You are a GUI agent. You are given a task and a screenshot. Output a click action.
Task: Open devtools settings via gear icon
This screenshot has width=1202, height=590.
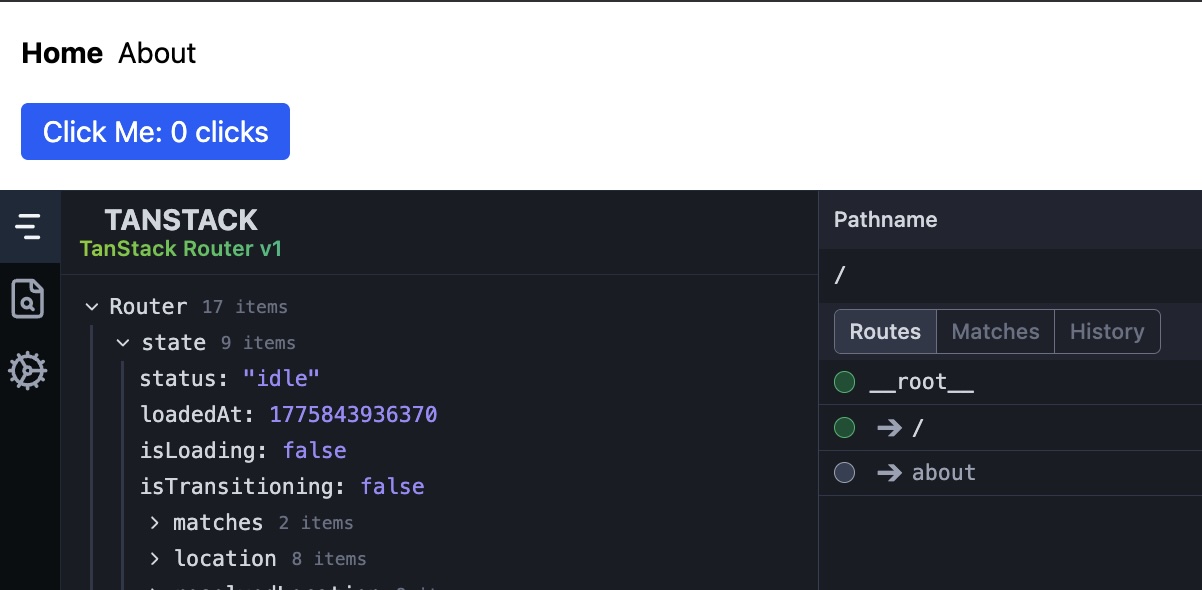[x=29, y=371]
